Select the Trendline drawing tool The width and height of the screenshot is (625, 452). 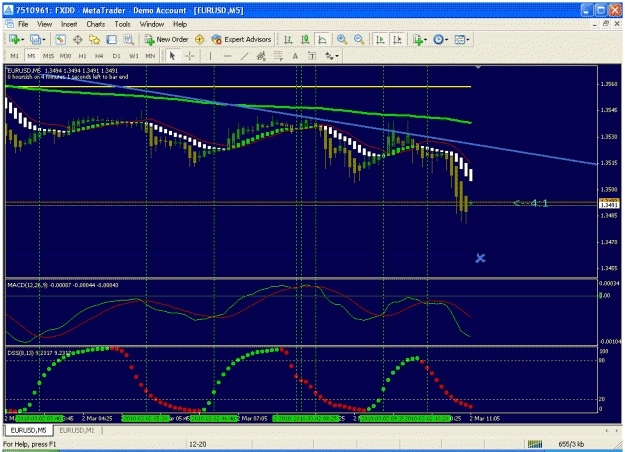(244, 56)
